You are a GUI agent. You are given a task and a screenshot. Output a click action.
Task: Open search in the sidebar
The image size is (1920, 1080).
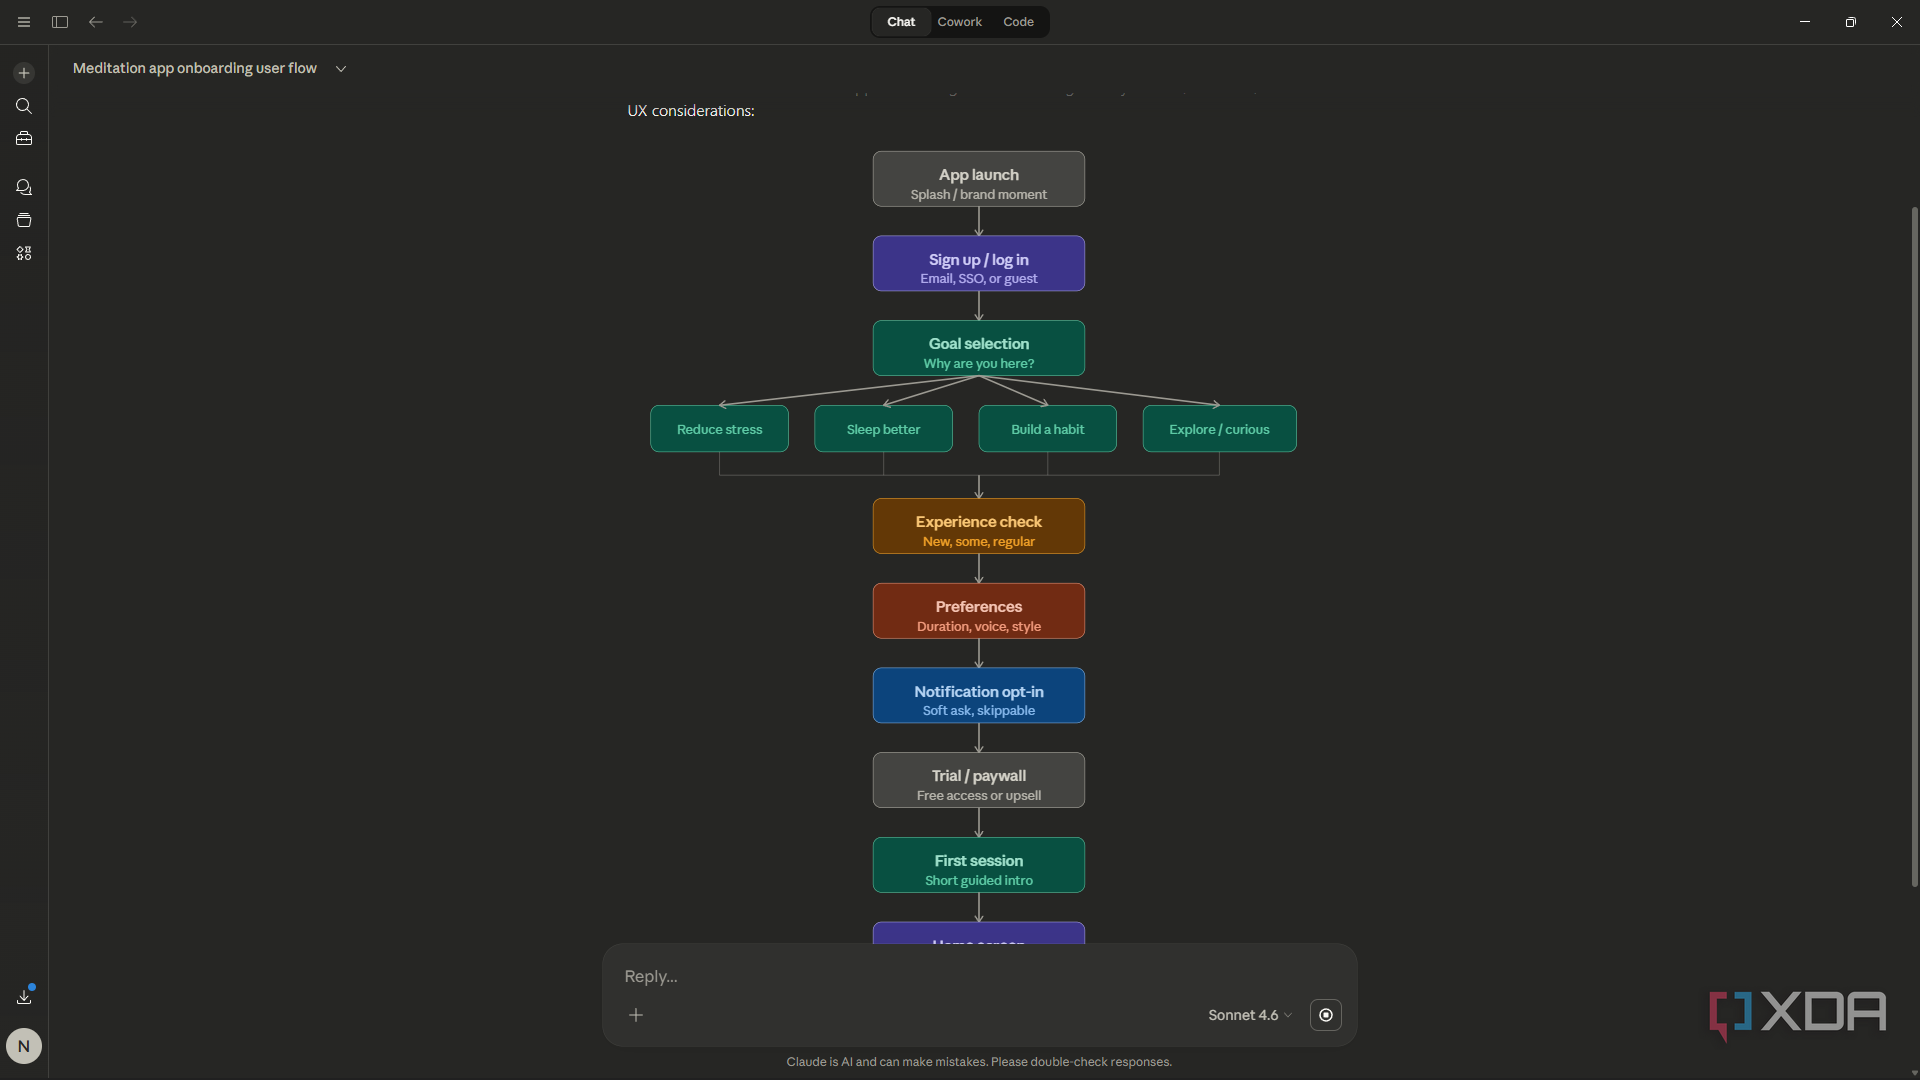(24, 106)
